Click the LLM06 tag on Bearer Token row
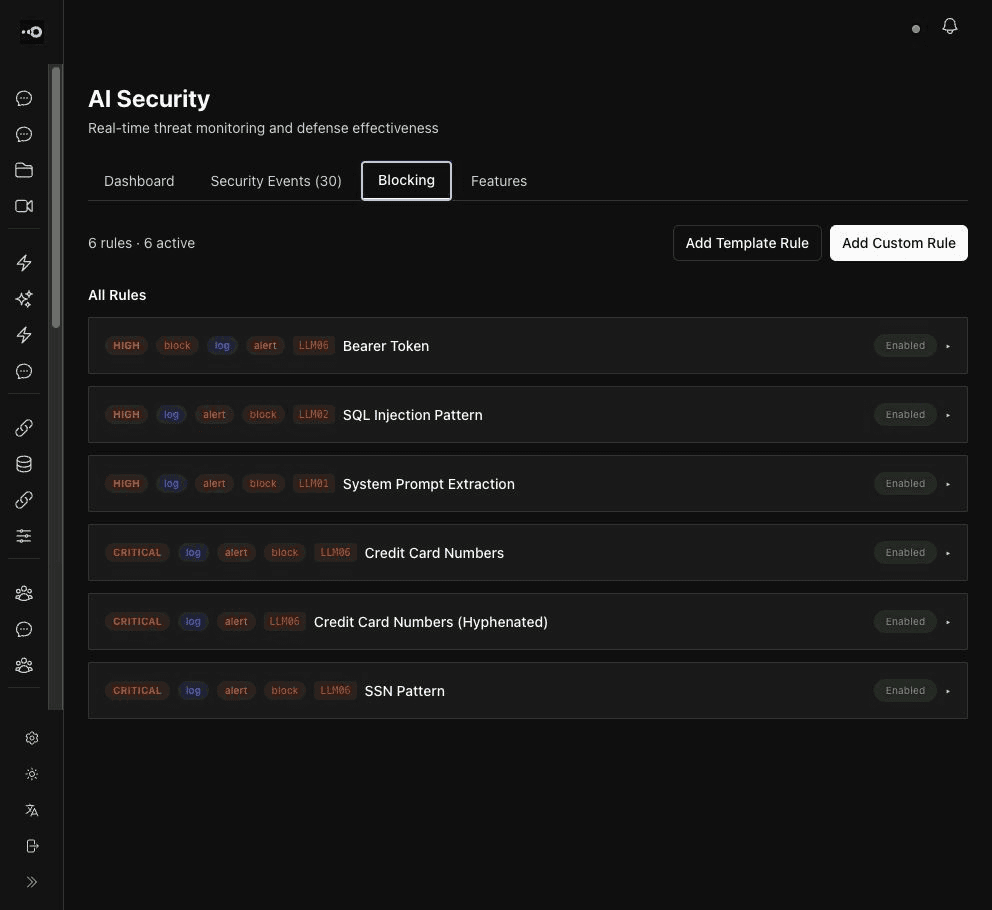The image size is (992, 910). [313, 346]
